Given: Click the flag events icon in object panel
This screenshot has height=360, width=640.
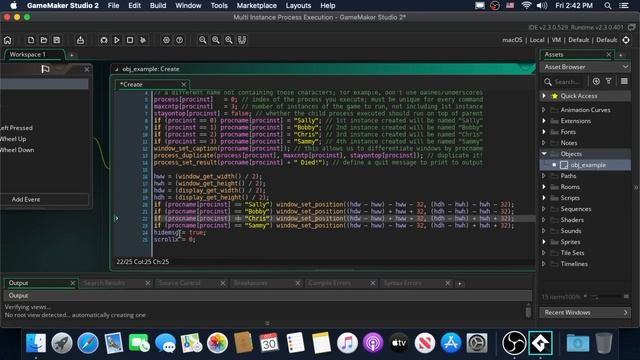Looking at the screenshot, I should pos(45,69).
